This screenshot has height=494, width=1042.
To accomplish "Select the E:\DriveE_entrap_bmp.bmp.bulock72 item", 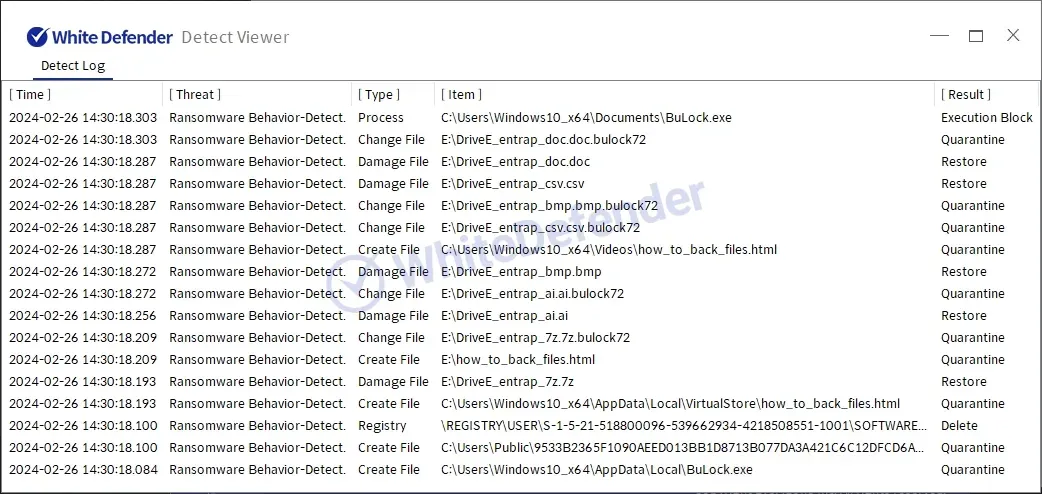I will tap(550, 205).
